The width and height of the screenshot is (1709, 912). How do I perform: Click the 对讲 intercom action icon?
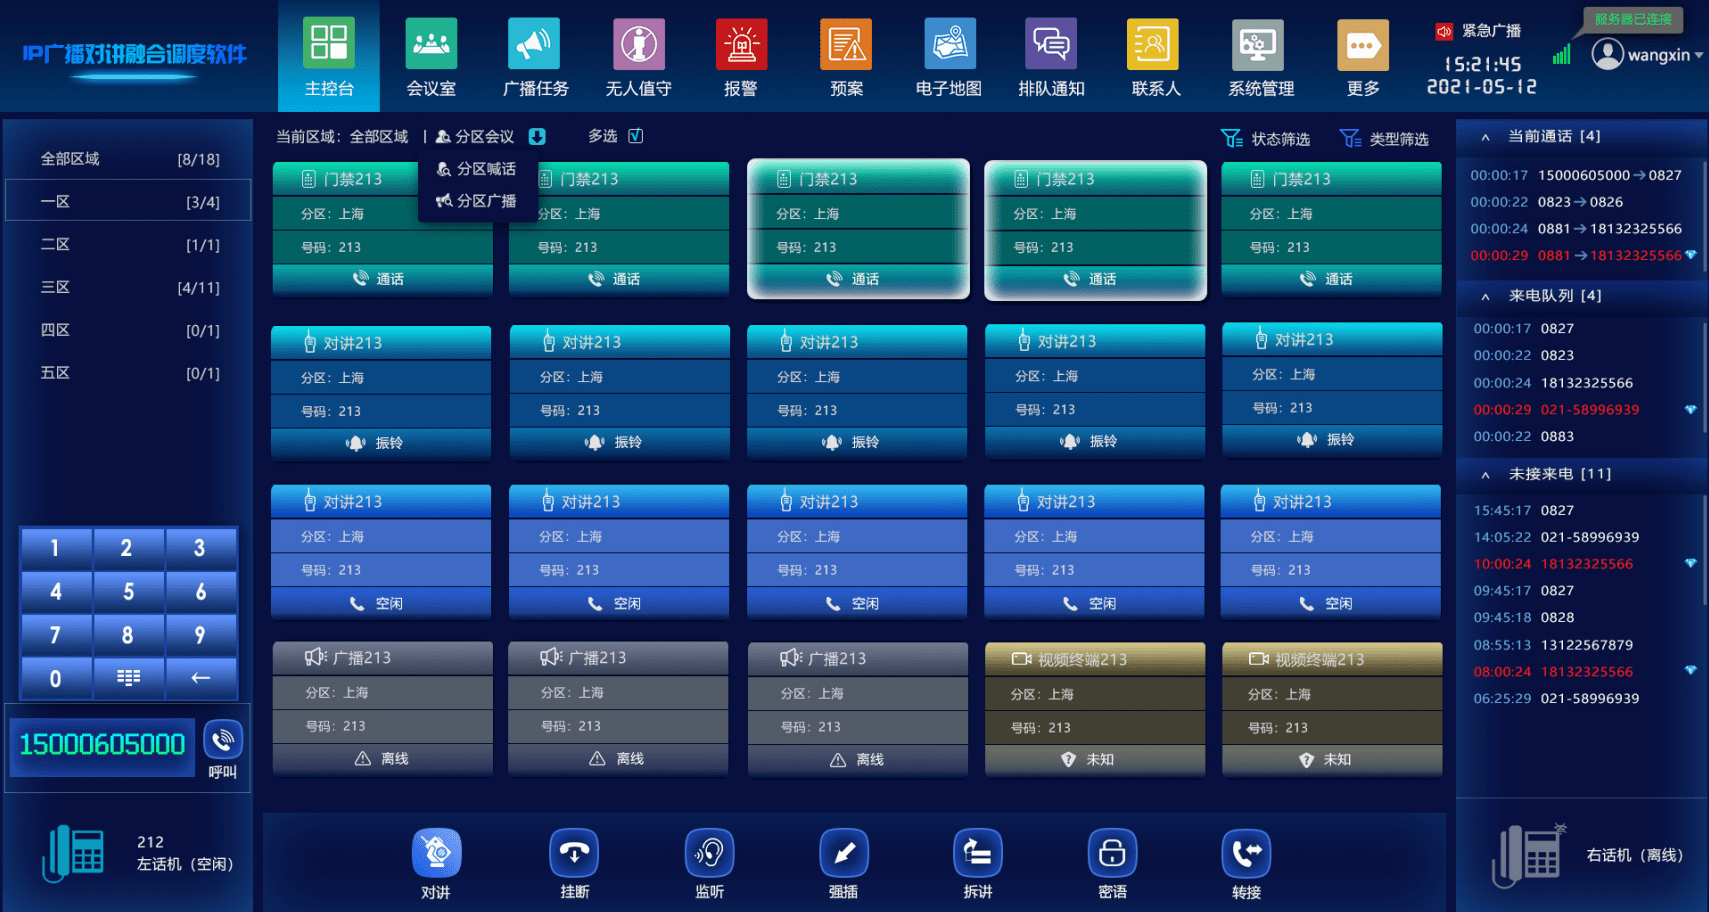click(436, 853)
